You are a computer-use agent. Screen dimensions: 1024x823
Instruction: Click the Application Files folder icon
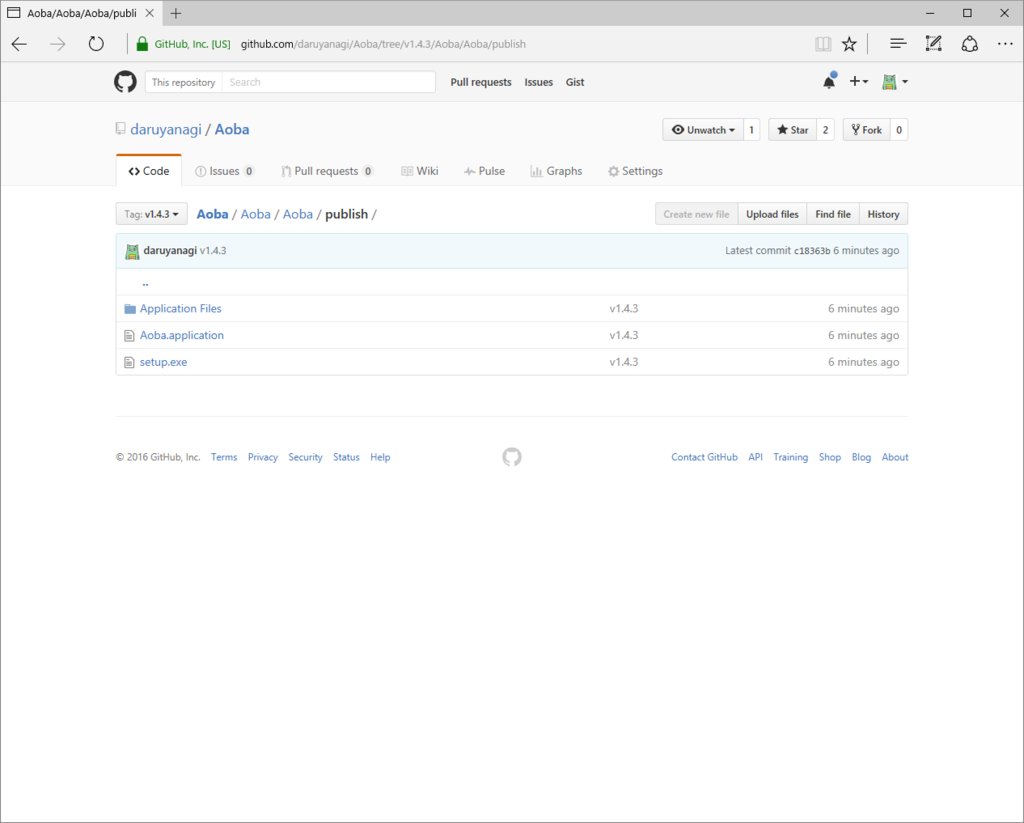point(130,309)
